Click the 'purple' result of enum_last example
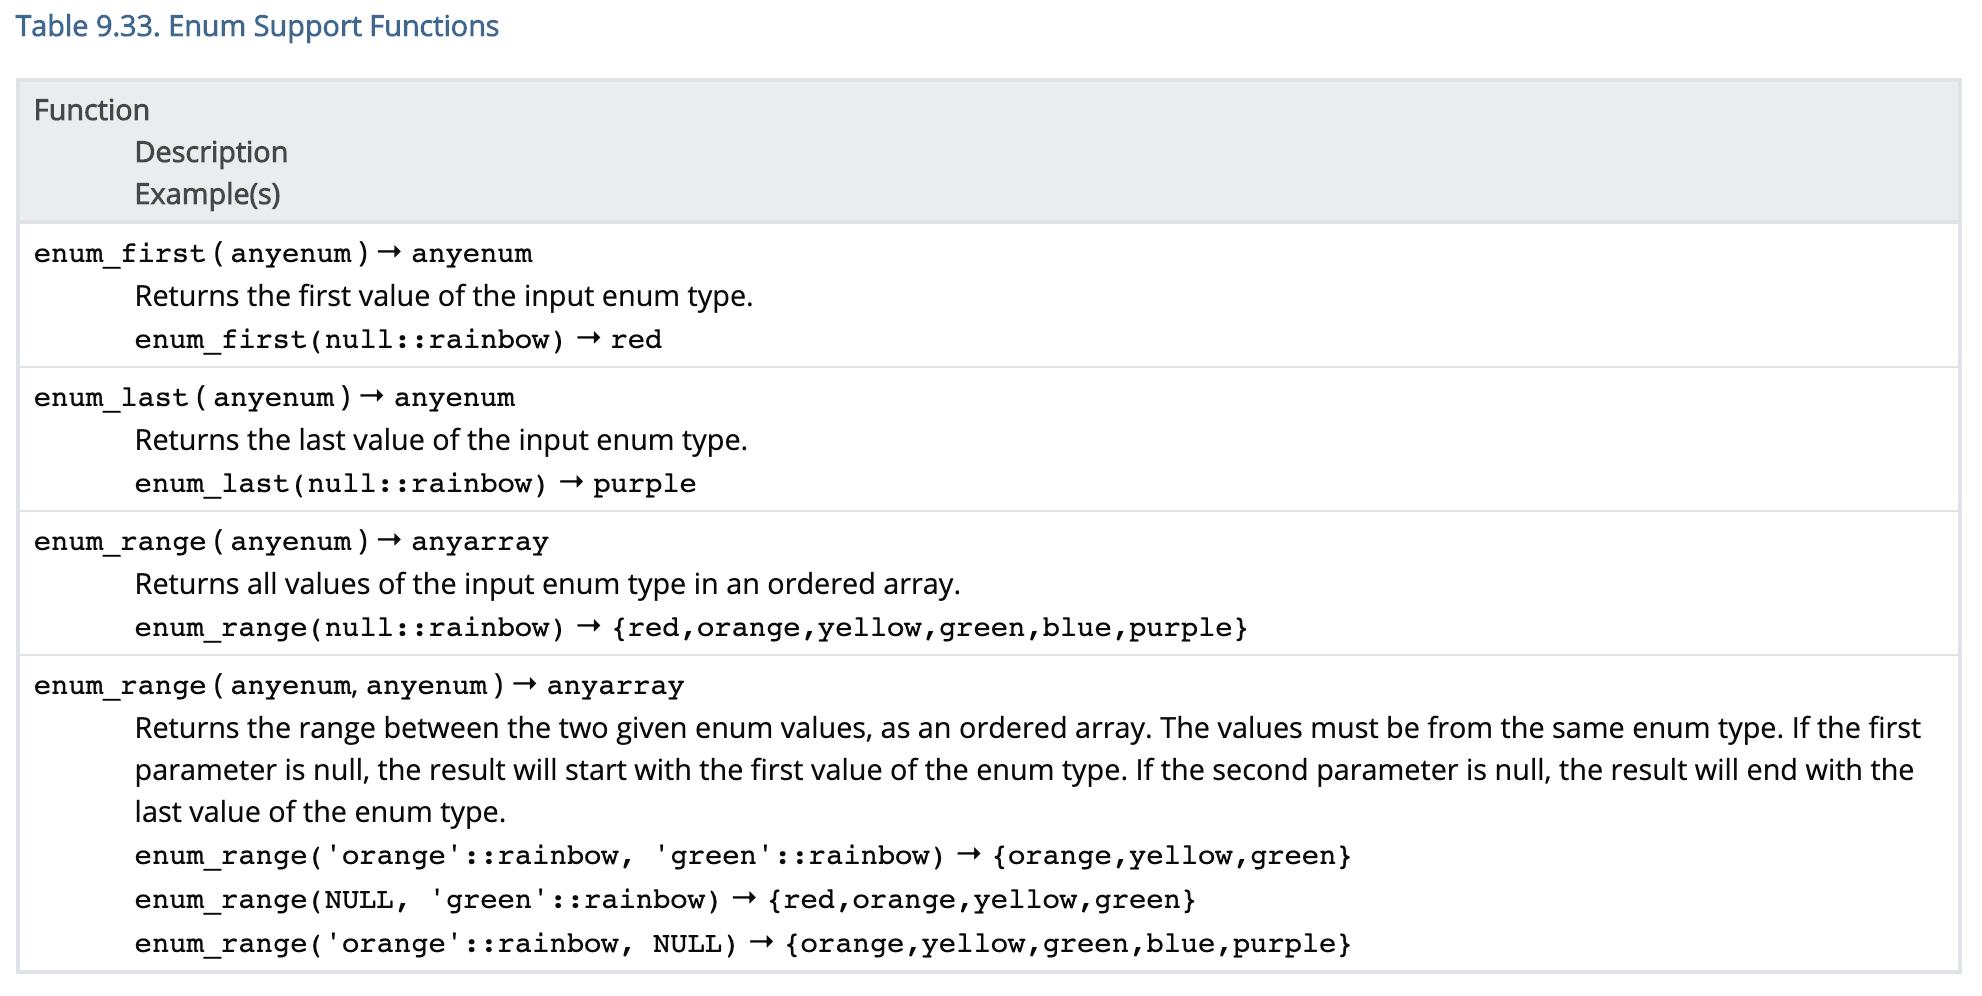Image resolution: width=1982 pixels, height=996 pixels. point(644,484)
